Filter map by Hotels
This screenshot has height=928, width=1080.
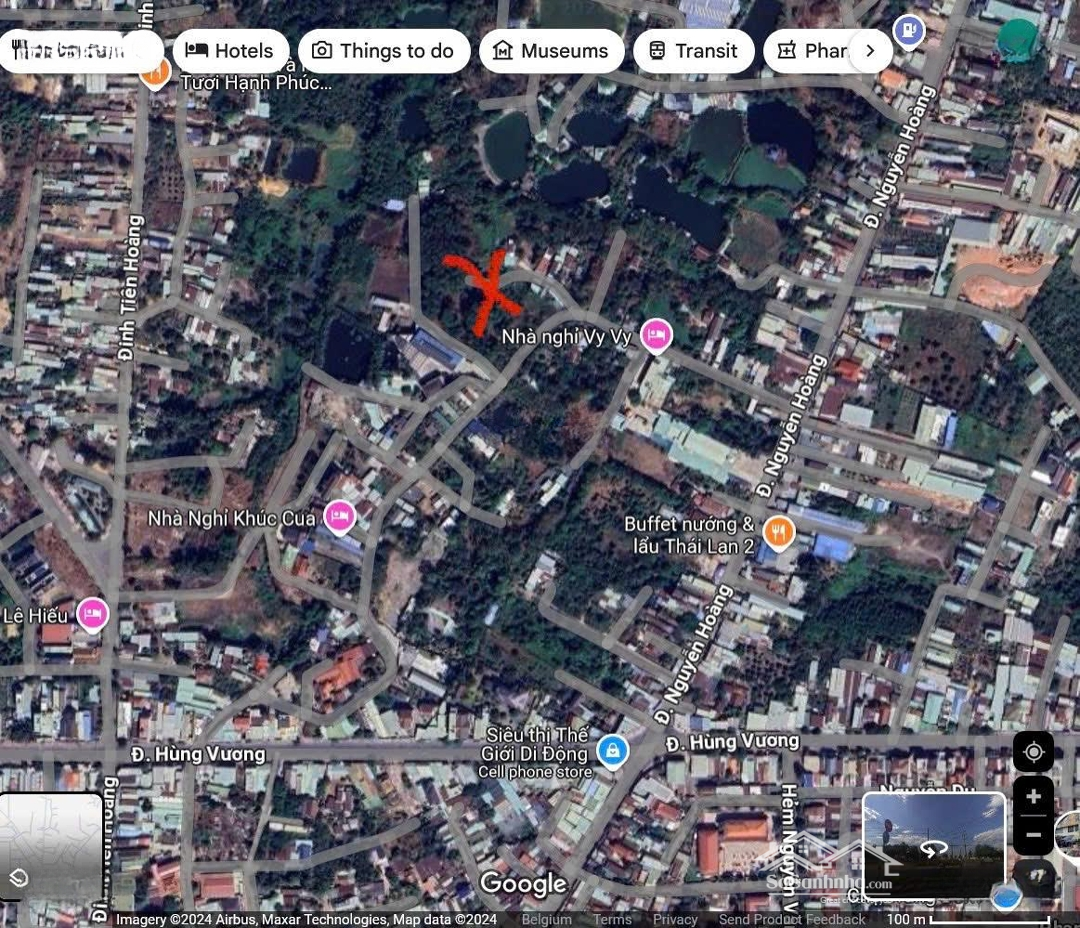pyautogui.click(x=231, y=51)
